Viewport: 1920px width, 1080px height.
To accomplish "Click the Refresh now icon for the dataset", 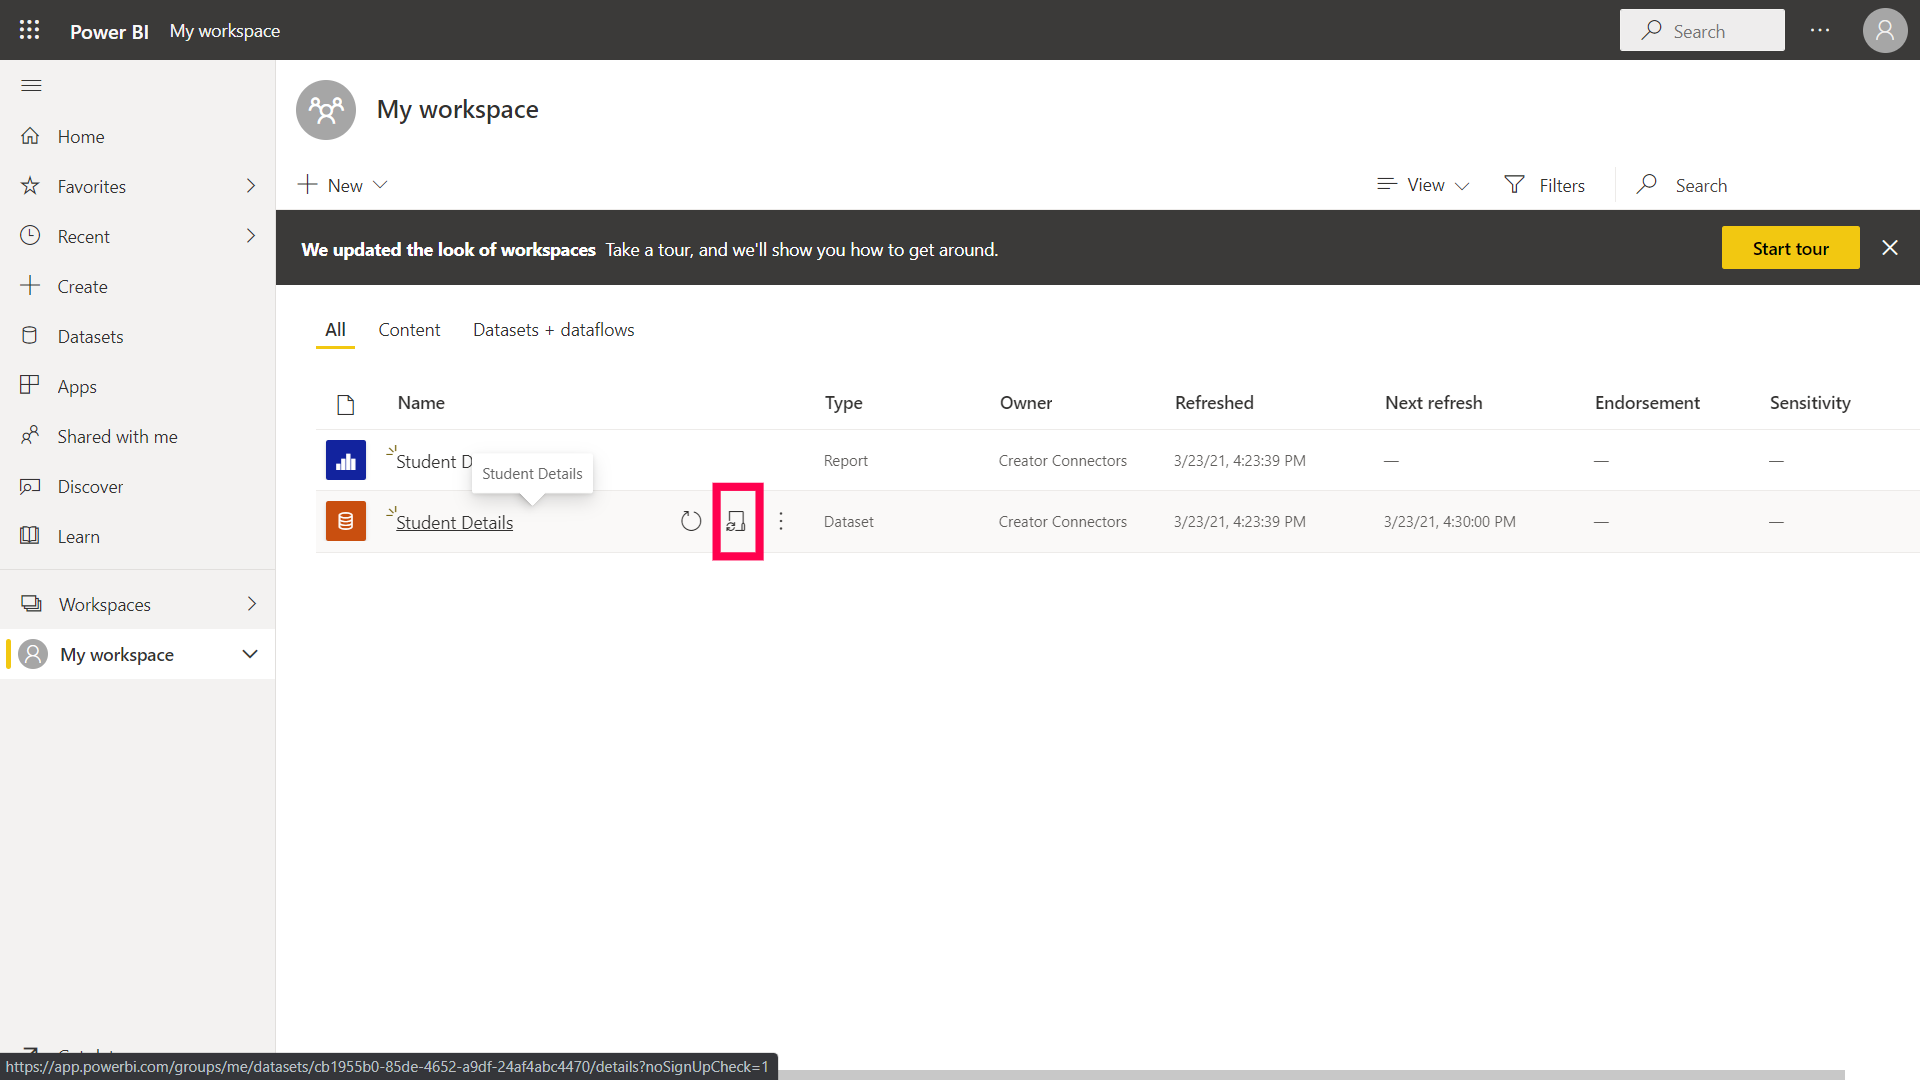I will (x=691, y=521).
